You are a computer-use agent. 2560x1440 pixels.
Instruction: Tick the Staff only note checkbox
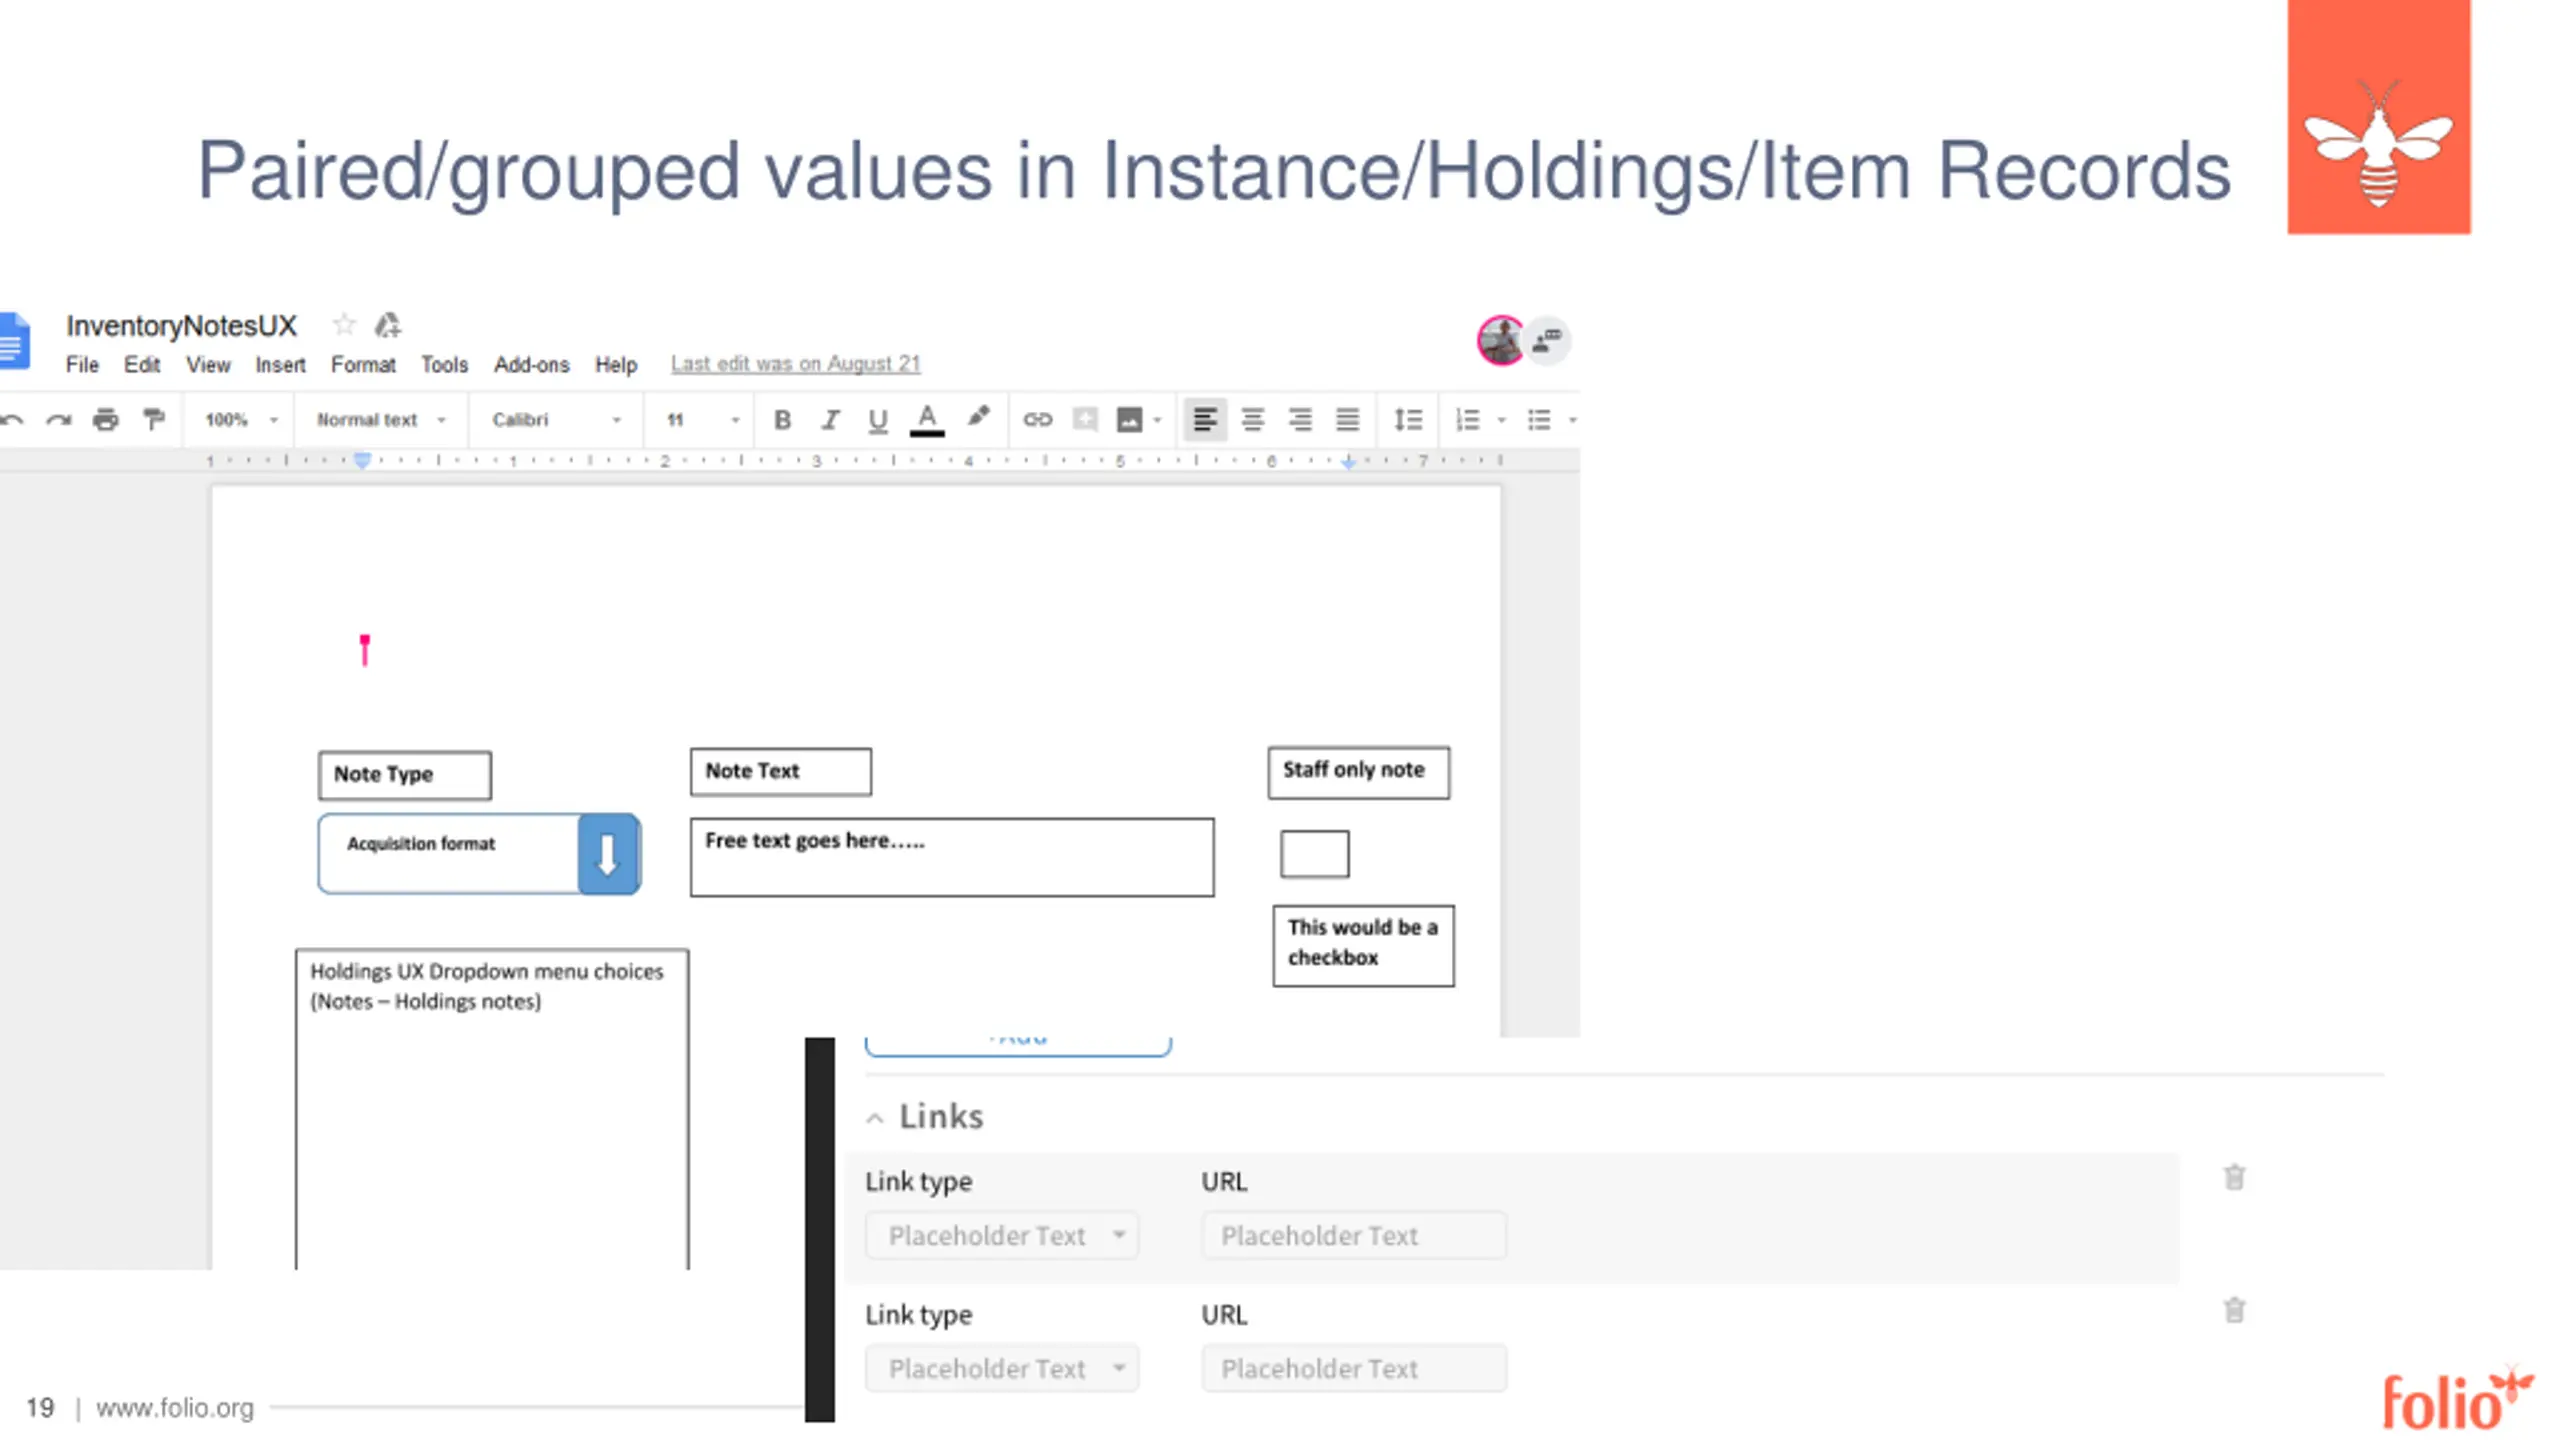click(x=1315, y=854)
